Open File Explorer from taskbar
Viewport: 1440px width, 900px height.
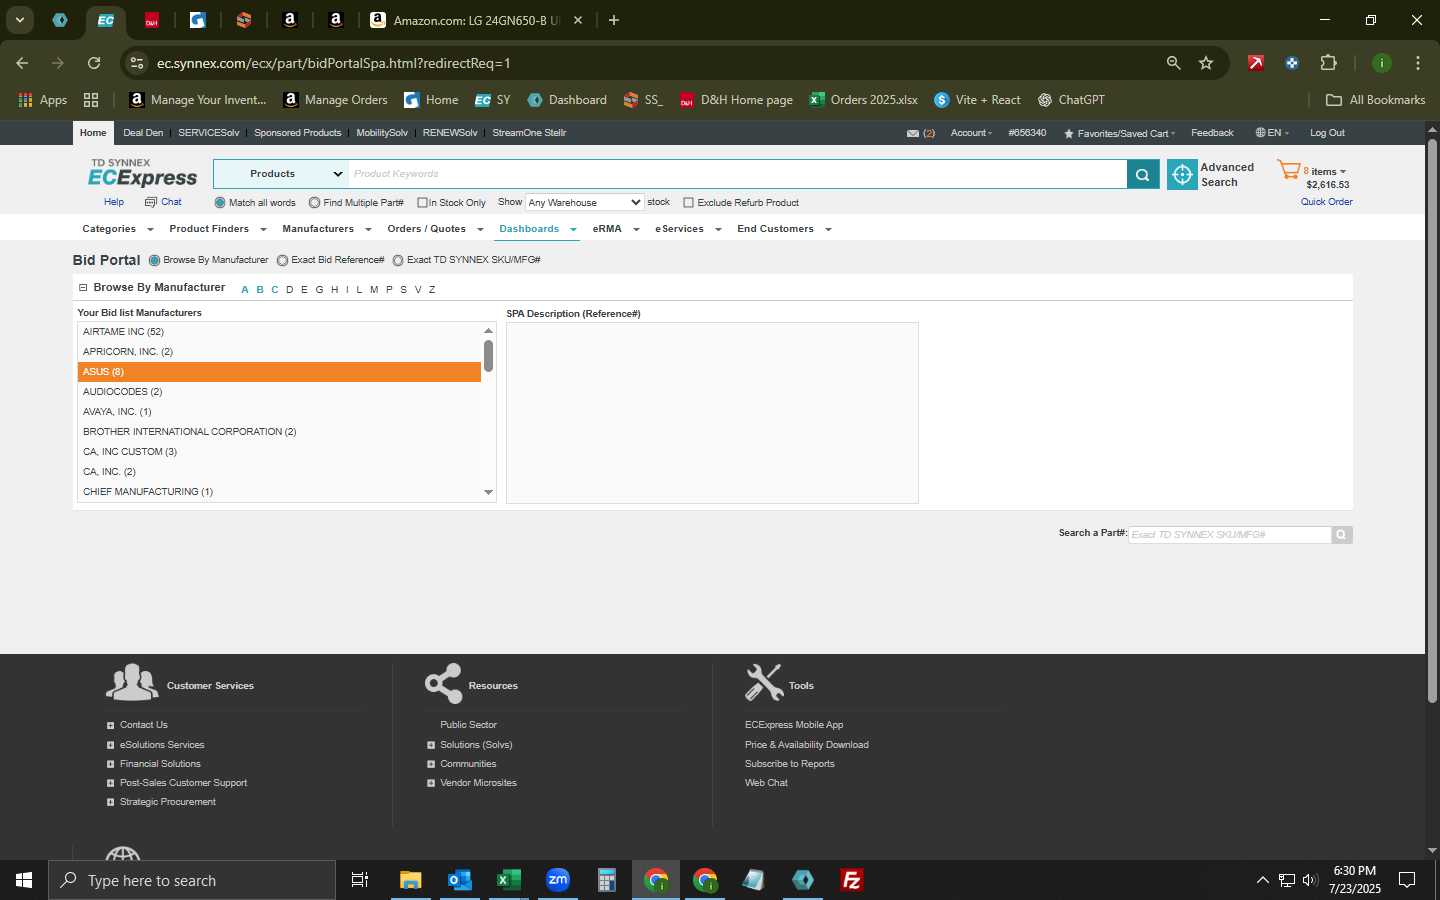[411, 880]
